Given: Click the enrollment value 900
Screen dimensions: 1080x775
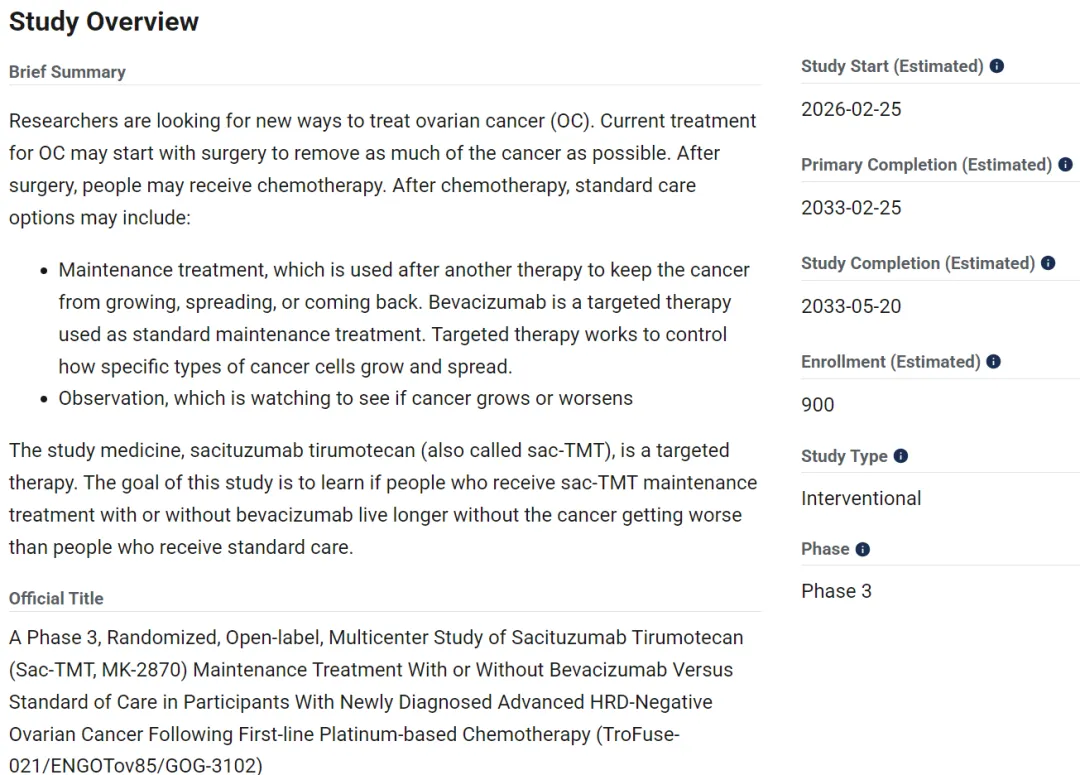Looking at the screenshot, I should [x=817, y=404].
